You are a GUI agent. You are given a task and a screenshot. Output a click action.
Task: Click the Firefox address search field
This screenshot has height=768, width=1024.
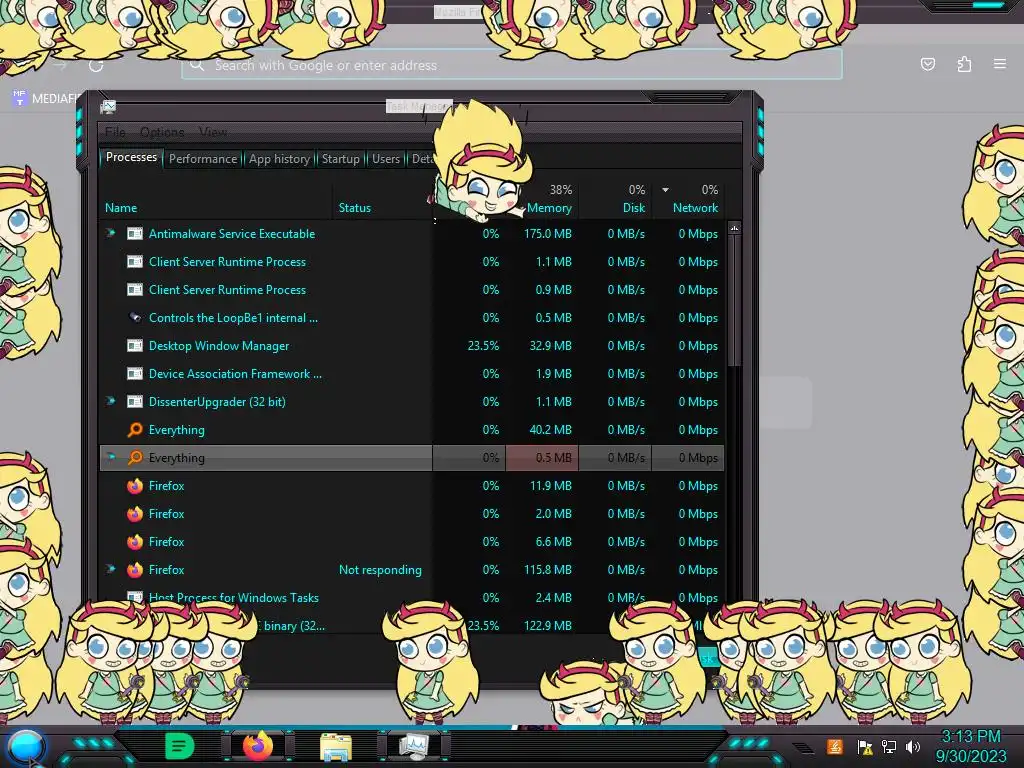[512, 65]
